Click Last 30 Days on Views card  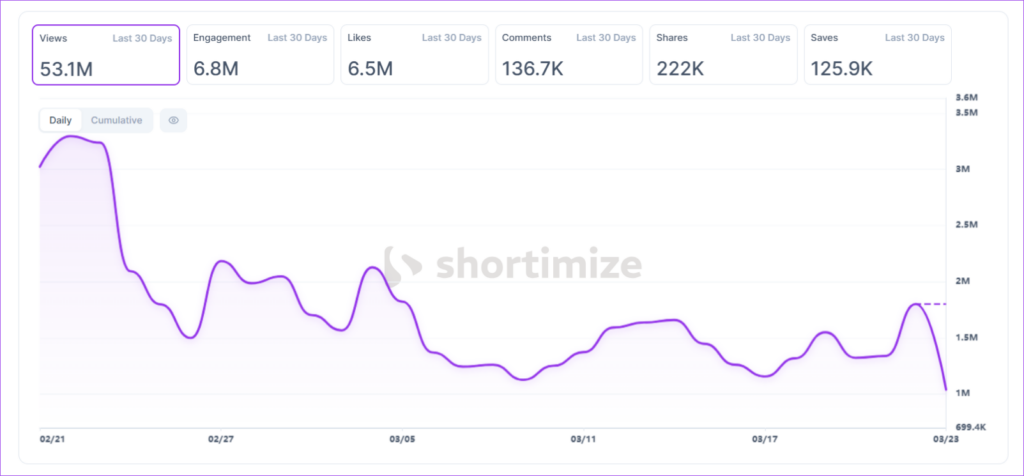click(142, 38)
